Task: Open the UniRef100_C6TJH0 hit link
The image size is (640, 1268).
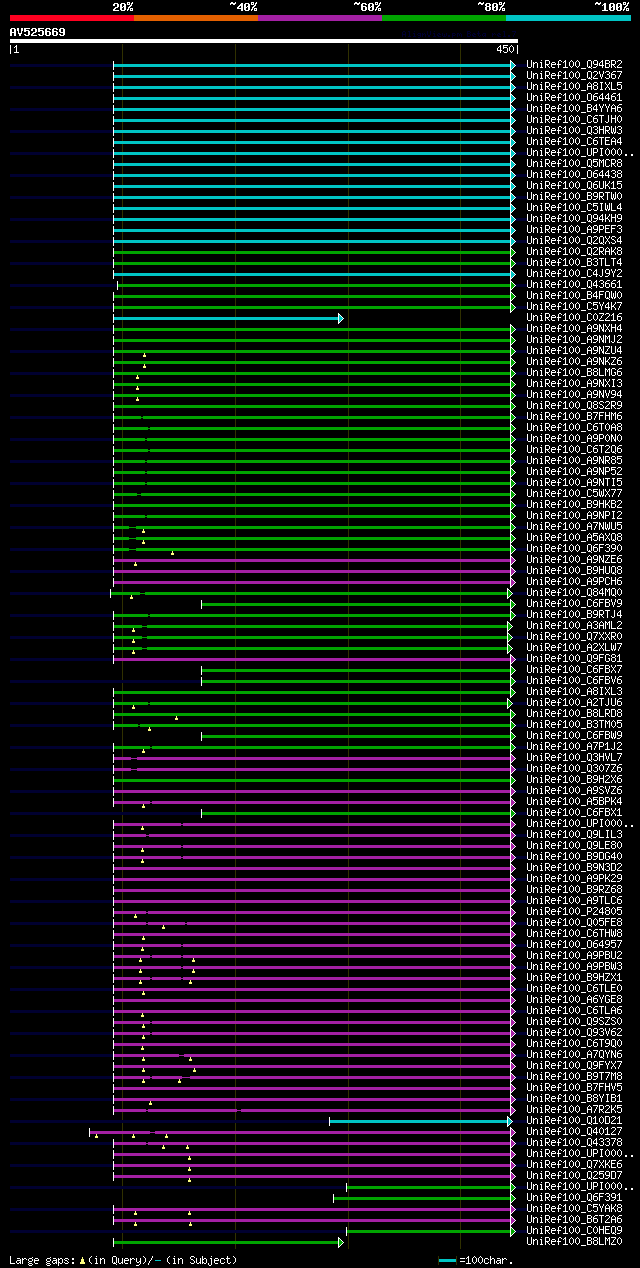Action: click(574, 119)
